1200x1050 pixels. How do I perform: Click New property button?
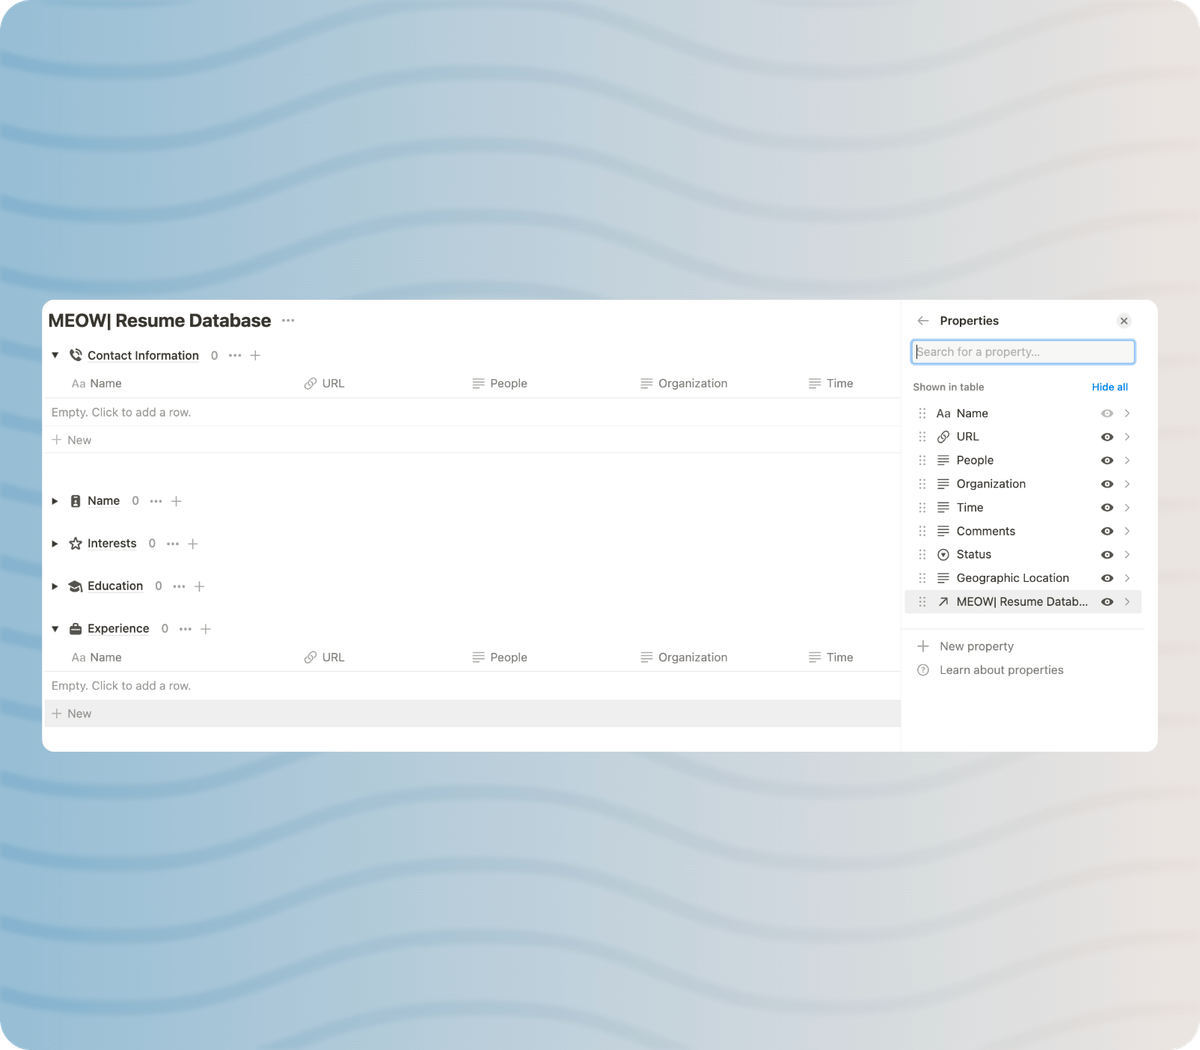976,647
